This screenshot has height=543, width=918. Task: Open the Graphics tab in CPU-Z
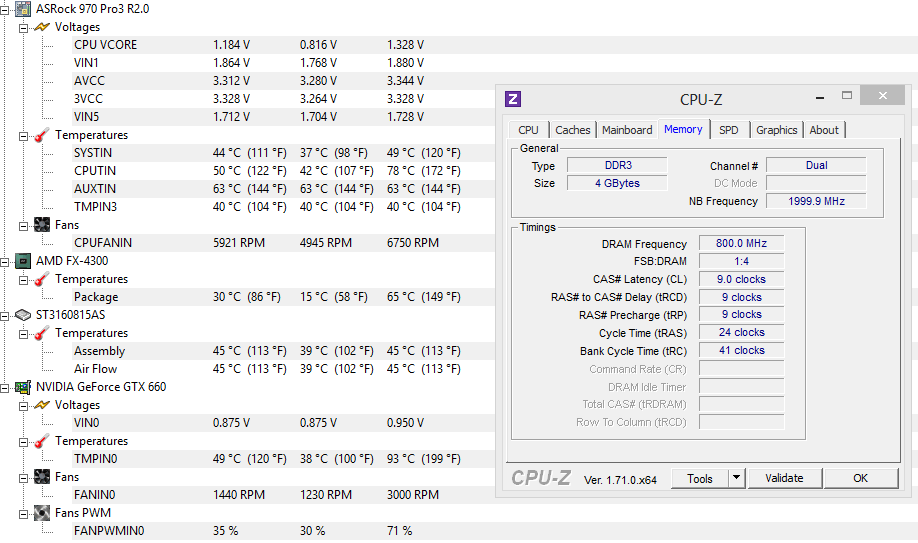[x=776, y=130]
